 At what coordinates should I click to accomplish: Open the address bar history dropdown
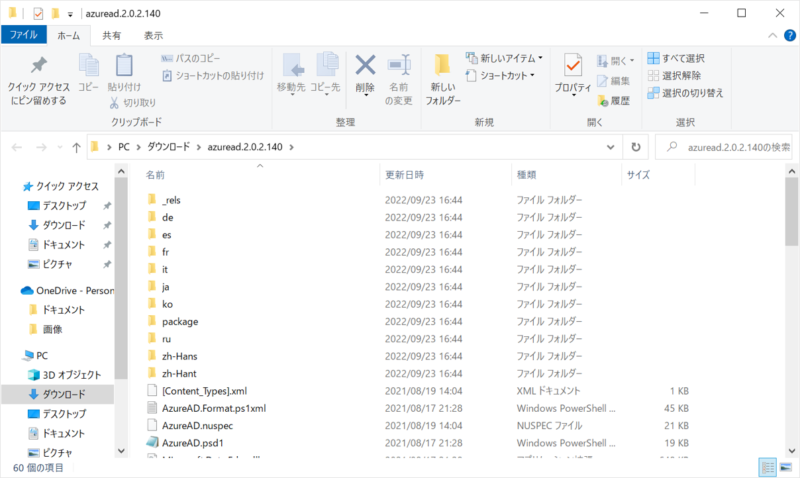[x=612, y=147]
